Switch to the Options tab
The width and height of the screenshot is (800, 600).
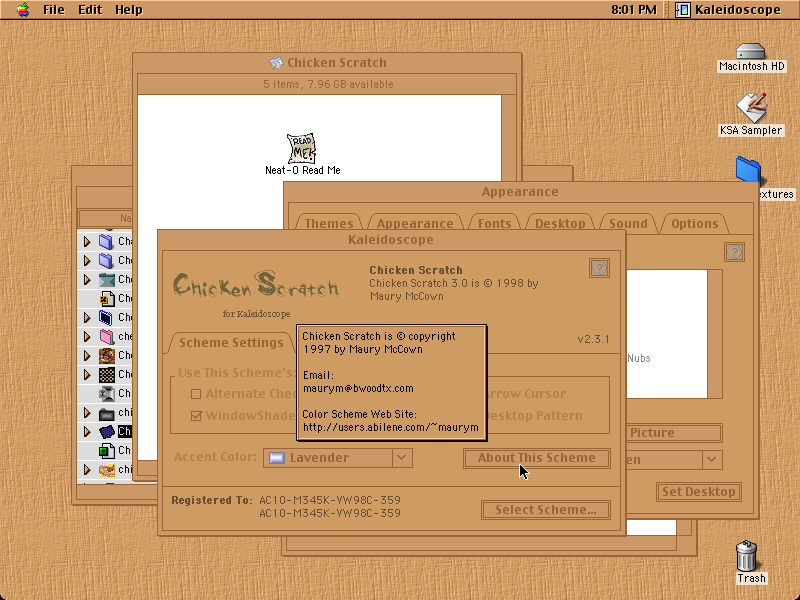pos(694,223)
